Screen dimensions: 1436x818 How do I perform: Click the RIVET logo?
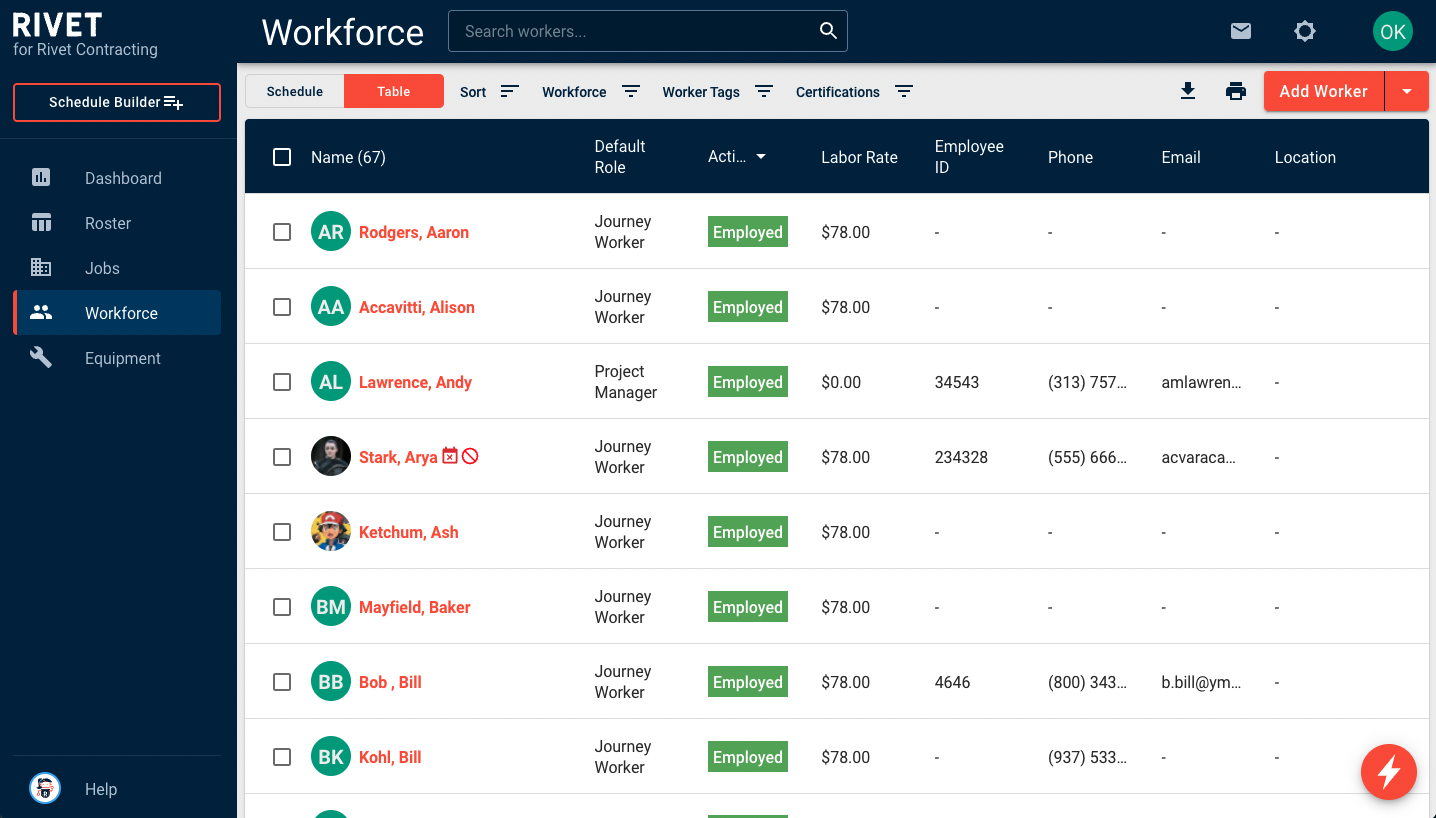(58, 25)
